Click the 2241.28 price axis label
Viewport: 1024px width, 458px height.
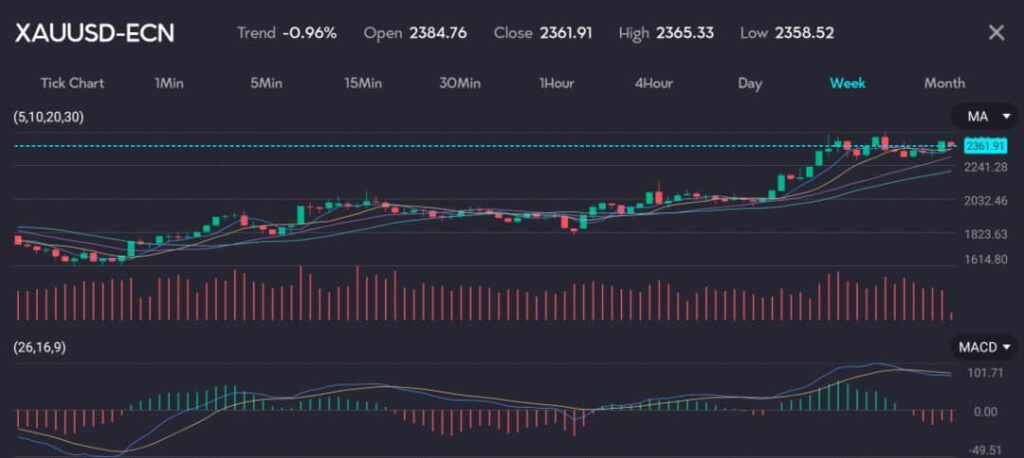[985, 168]
